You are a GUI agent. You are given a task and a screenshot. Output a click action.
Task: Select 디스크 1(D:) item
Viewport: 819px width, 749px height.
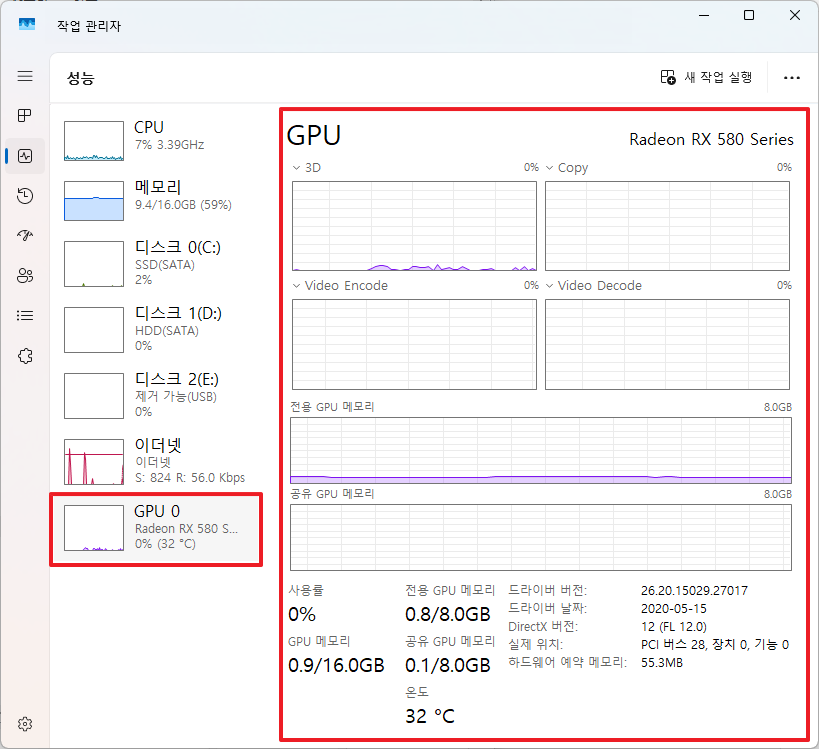(x=156, y=330)
